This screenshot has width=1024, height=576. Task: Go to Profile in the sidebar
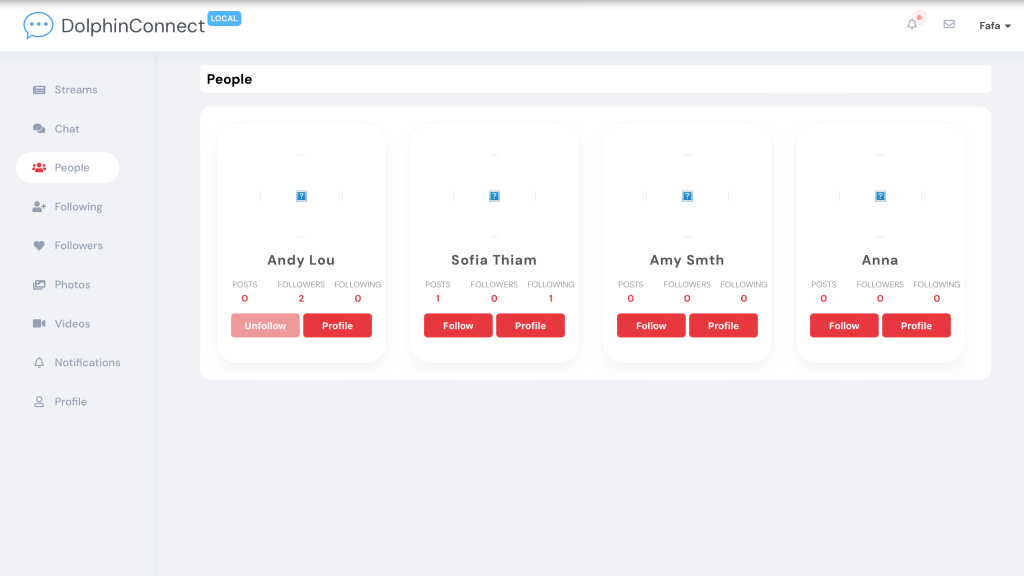tap(70, 402)
